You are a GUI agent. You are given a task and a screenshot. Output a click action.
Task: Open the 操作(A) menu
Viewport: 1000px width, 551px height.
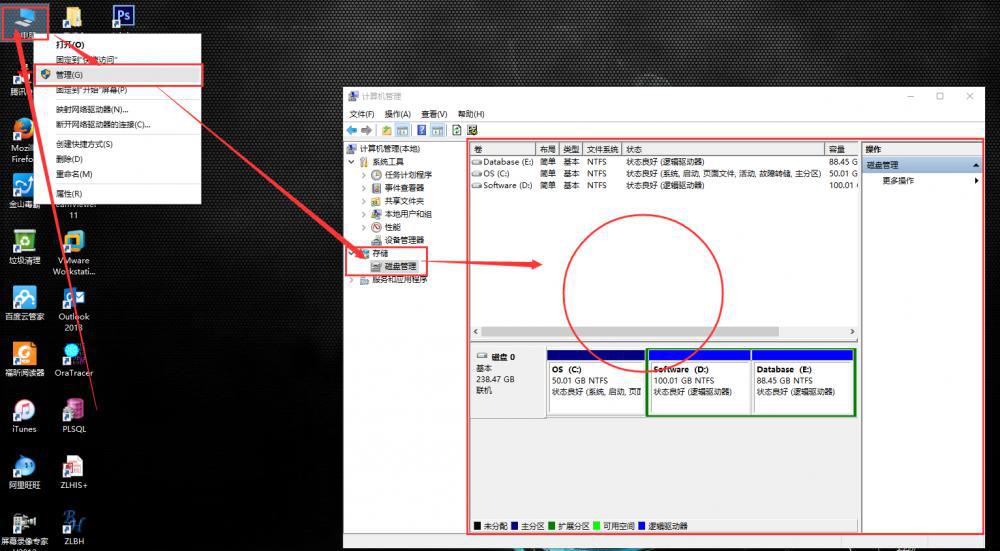tap(397, 114)
